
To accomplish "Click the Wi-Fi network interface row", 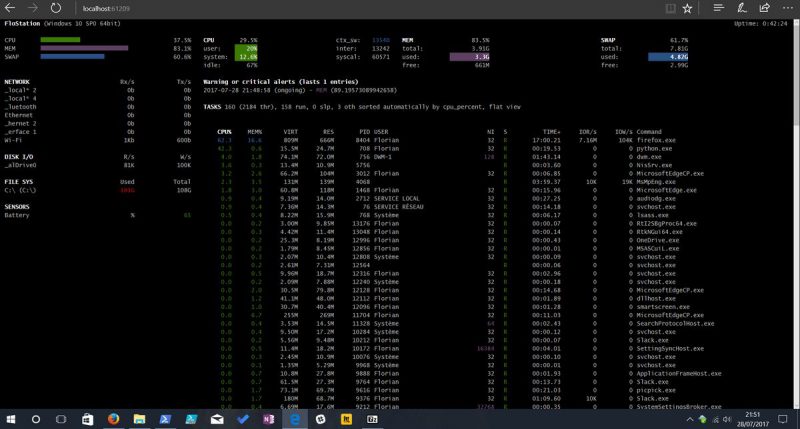I will pos(97,140).
